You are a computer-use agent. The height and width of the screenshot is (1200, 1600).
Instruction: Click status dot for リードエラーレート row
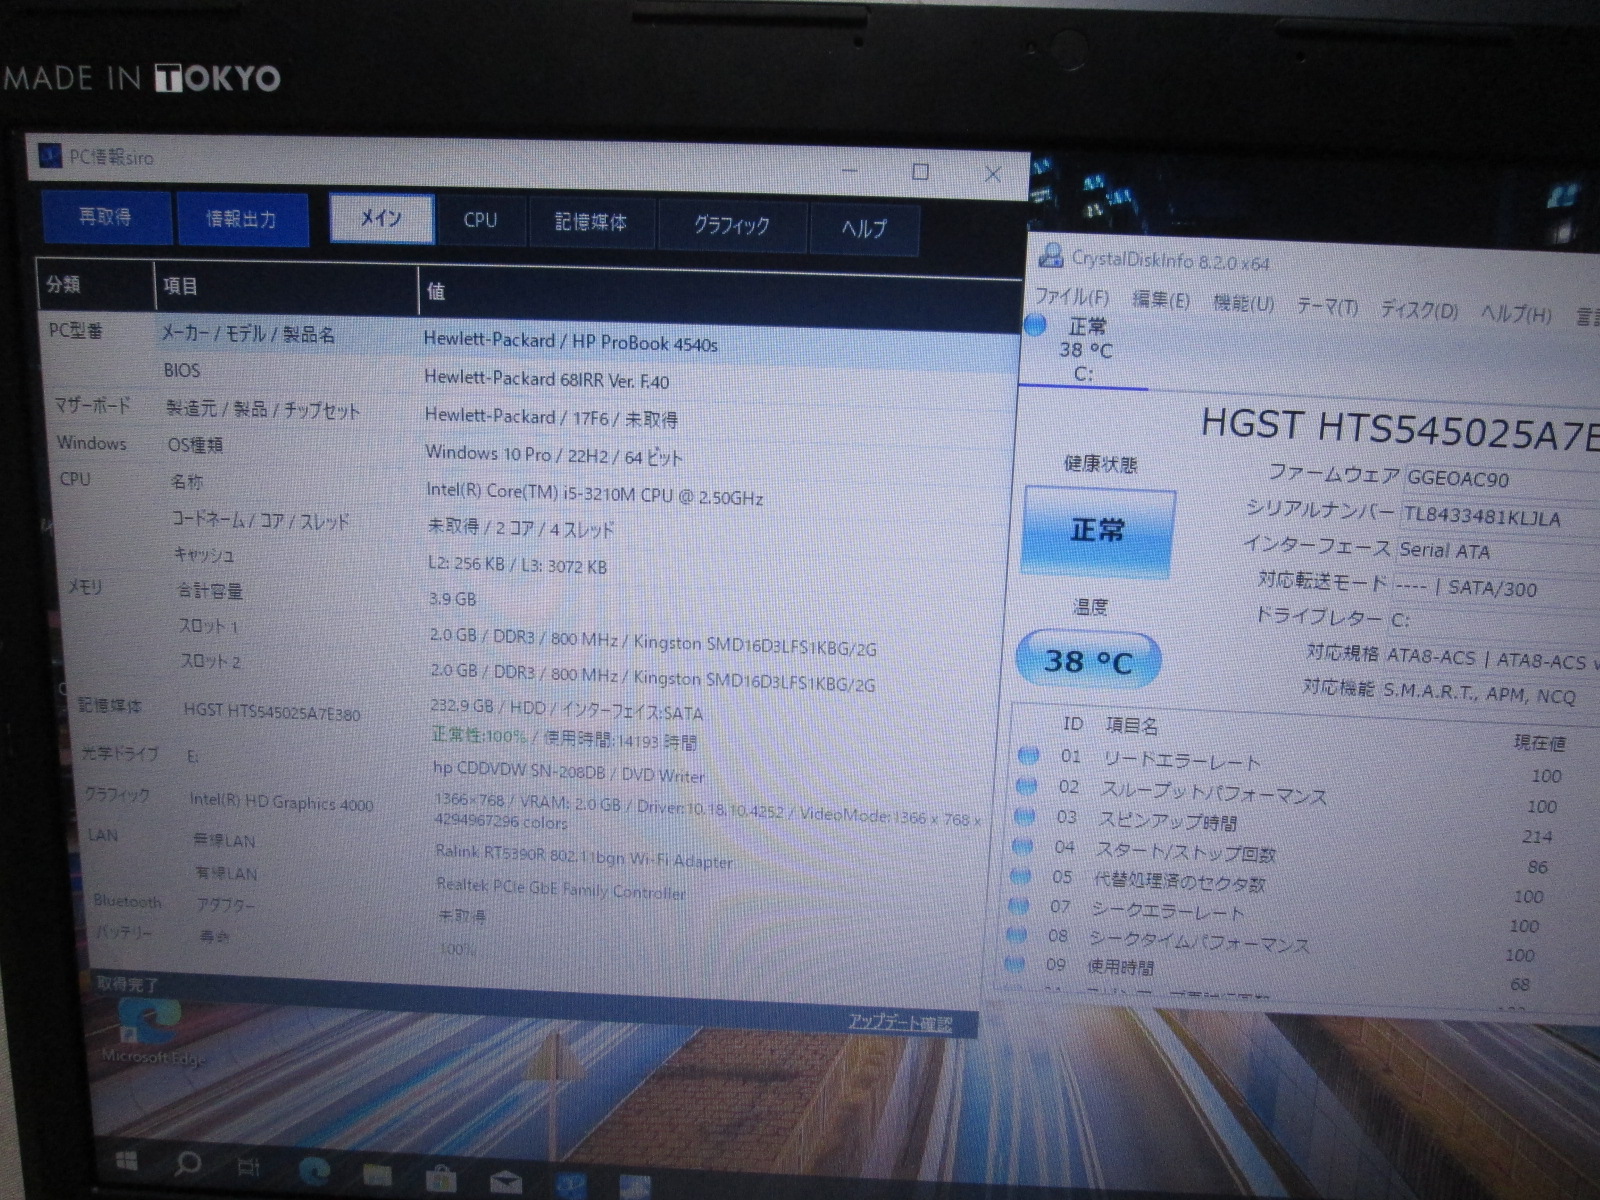point(1027,755)
